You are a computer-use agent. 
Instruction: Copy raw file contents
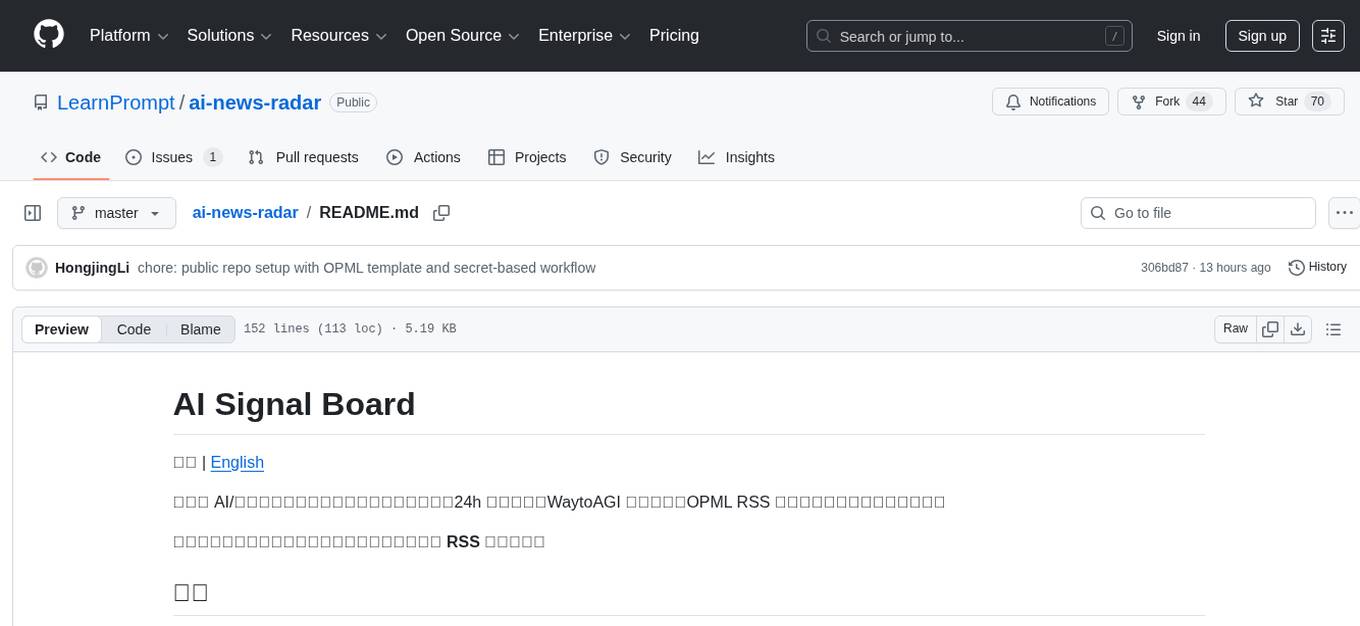pyautogui.click(x=1271, y=329)
